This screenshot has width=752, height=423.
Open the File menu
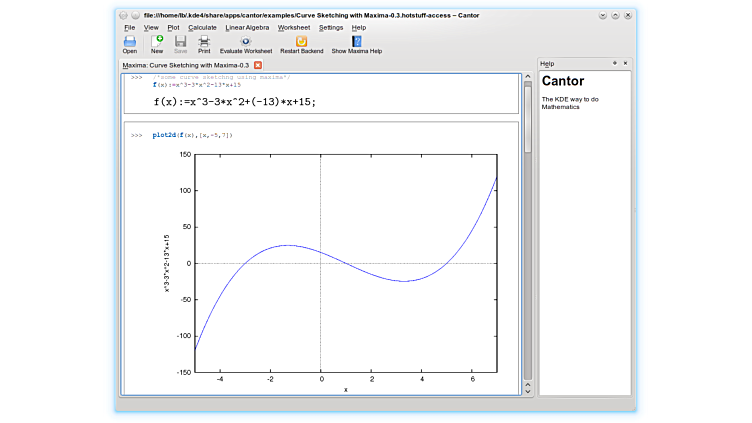pyautogui.click(x=129, y=27)
